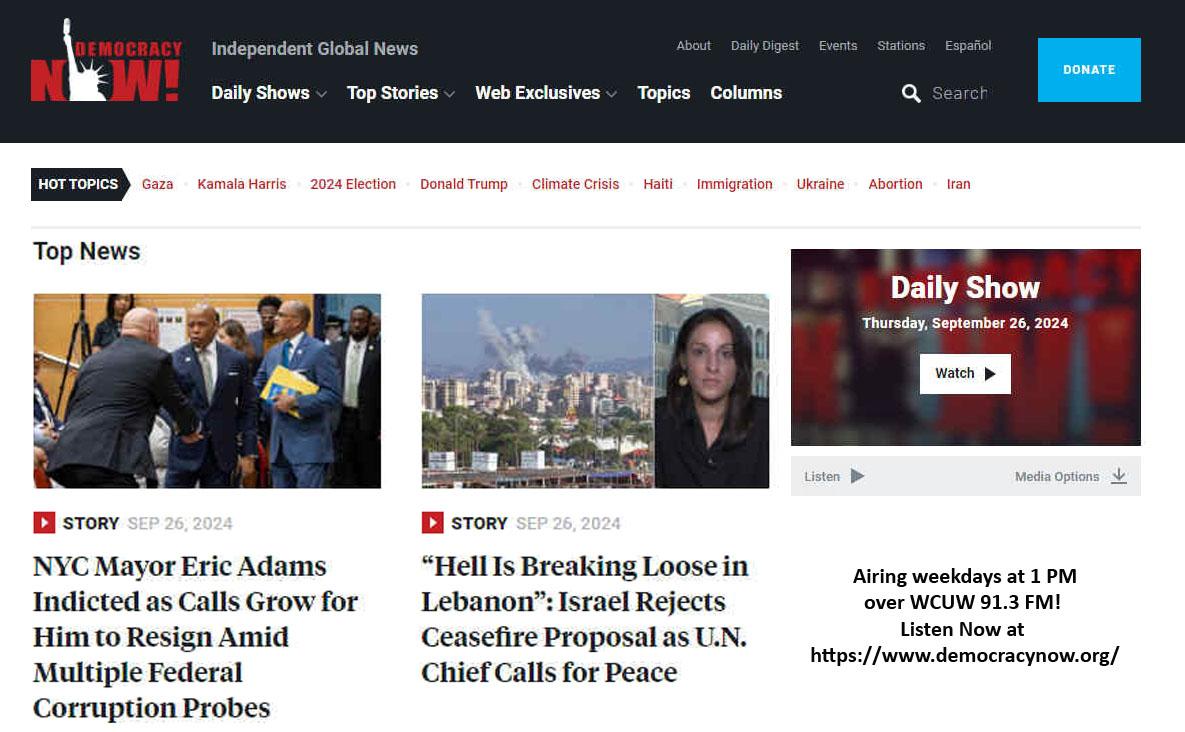Click the red story icon beside Lebanon headline
1185x732 pixels.
click(x=432, y=523)
